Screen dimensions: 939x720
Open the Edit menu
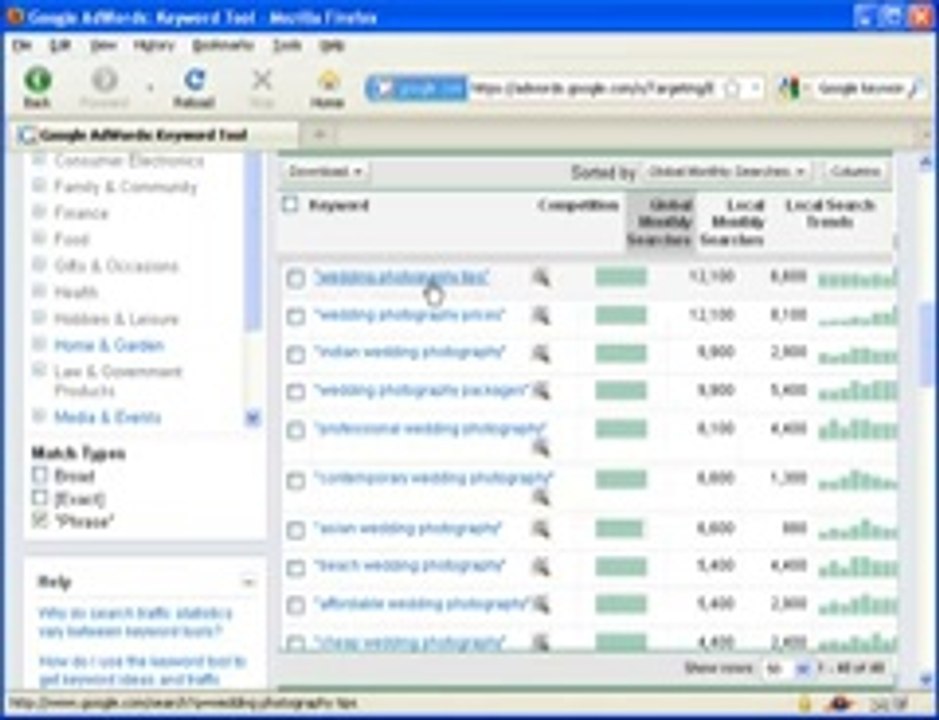tap(60, 46)
